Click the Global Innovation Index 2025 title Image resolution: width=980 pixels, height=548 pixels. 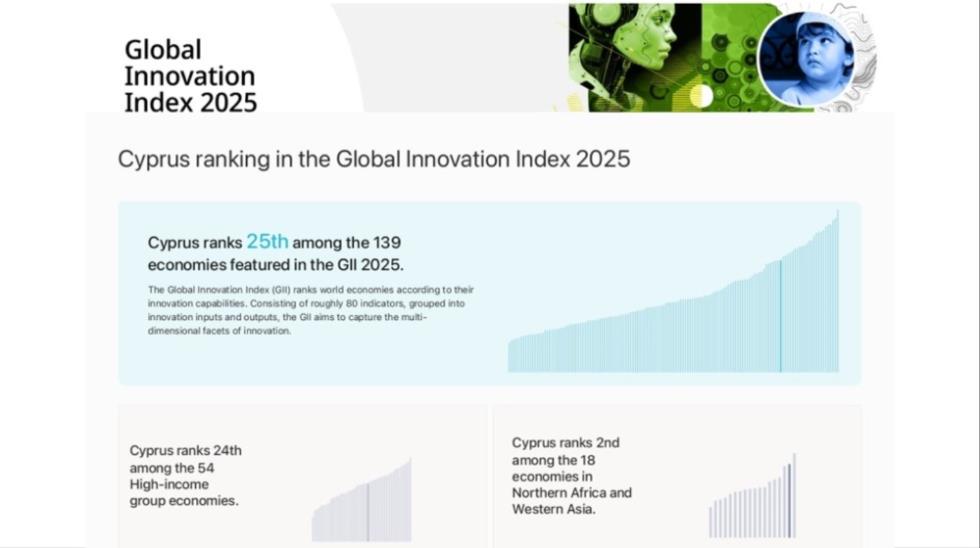(191, 76)
